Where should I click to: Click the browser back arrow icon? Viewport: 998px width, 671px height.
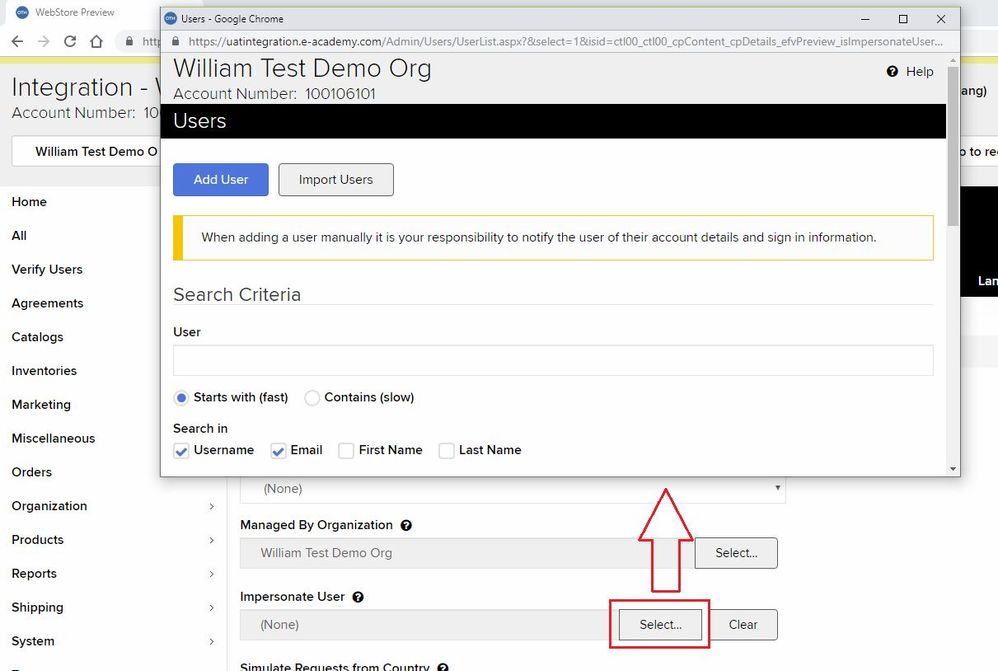point(17,41)
